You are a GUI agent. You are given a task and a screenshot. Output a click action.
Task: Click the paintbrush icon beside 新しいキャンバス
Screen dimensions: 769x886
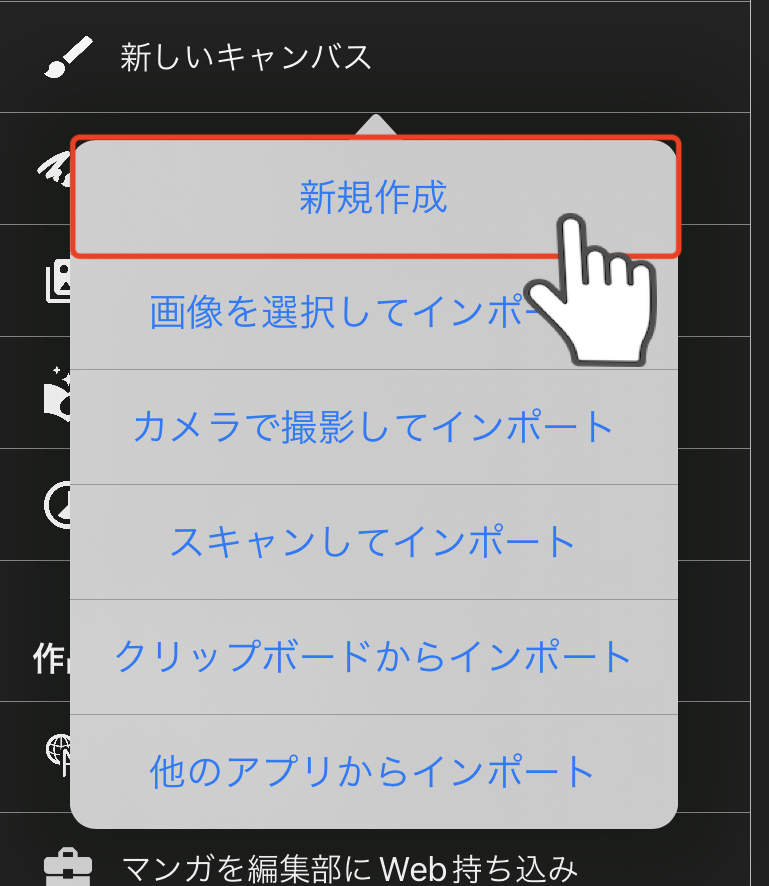[x=68, y=57]
